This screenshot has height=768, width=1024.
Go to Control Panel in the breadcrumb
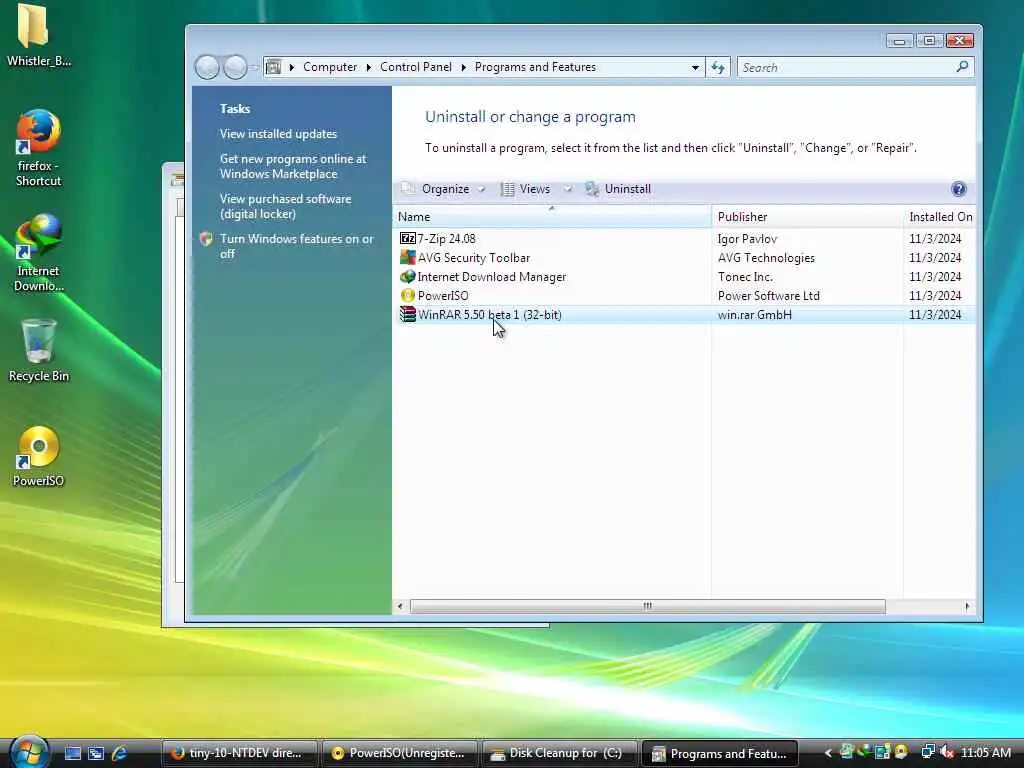coord(415,67)
